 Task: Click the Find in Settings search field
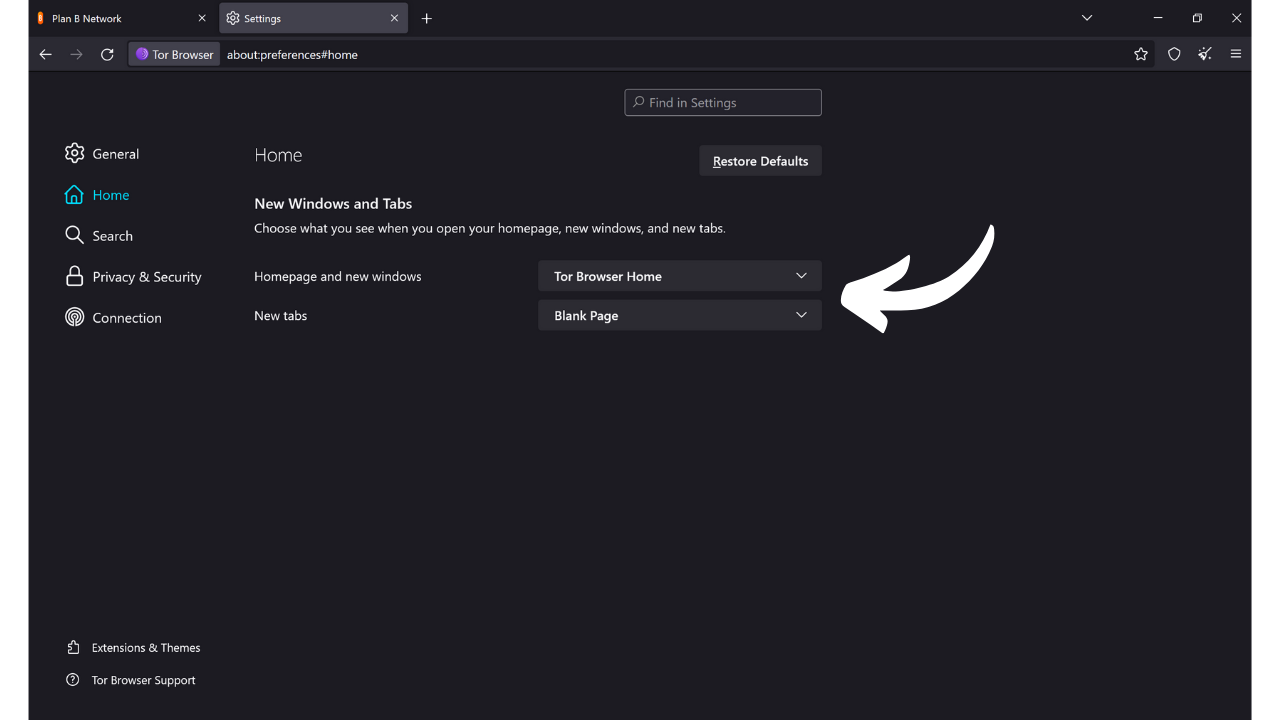(x=722, y=102)
